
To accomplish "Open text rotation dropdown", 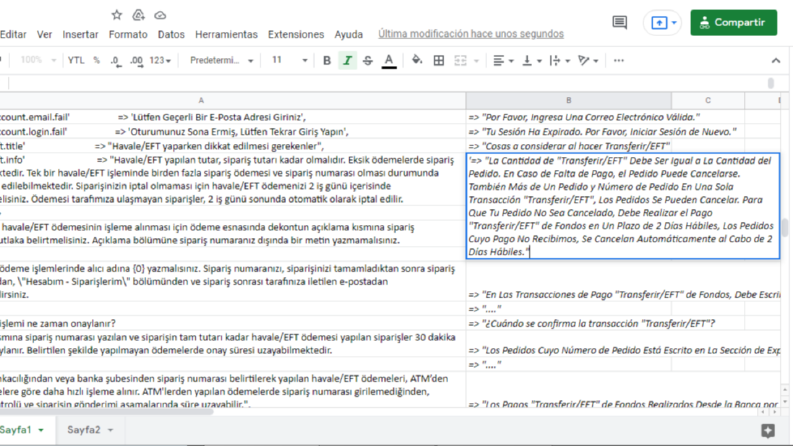I will (x=588, y=61).
